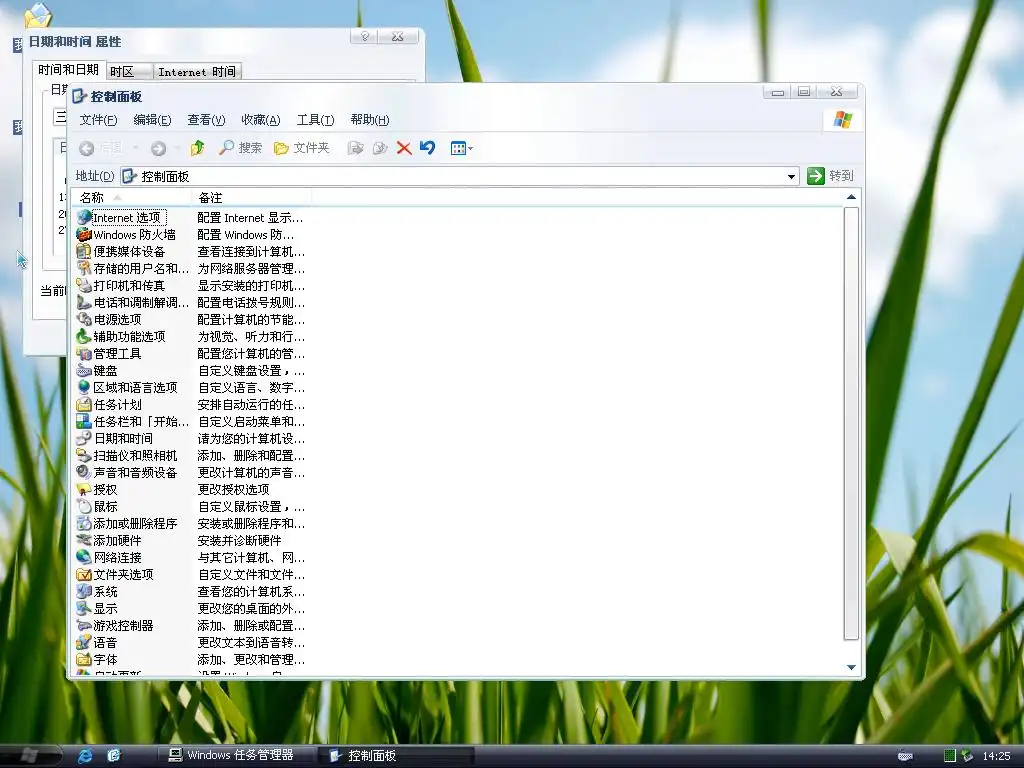Click the taskbar clock showing 14:25
The width and height of the screenshot is (1024, 768).
[996, 756]
